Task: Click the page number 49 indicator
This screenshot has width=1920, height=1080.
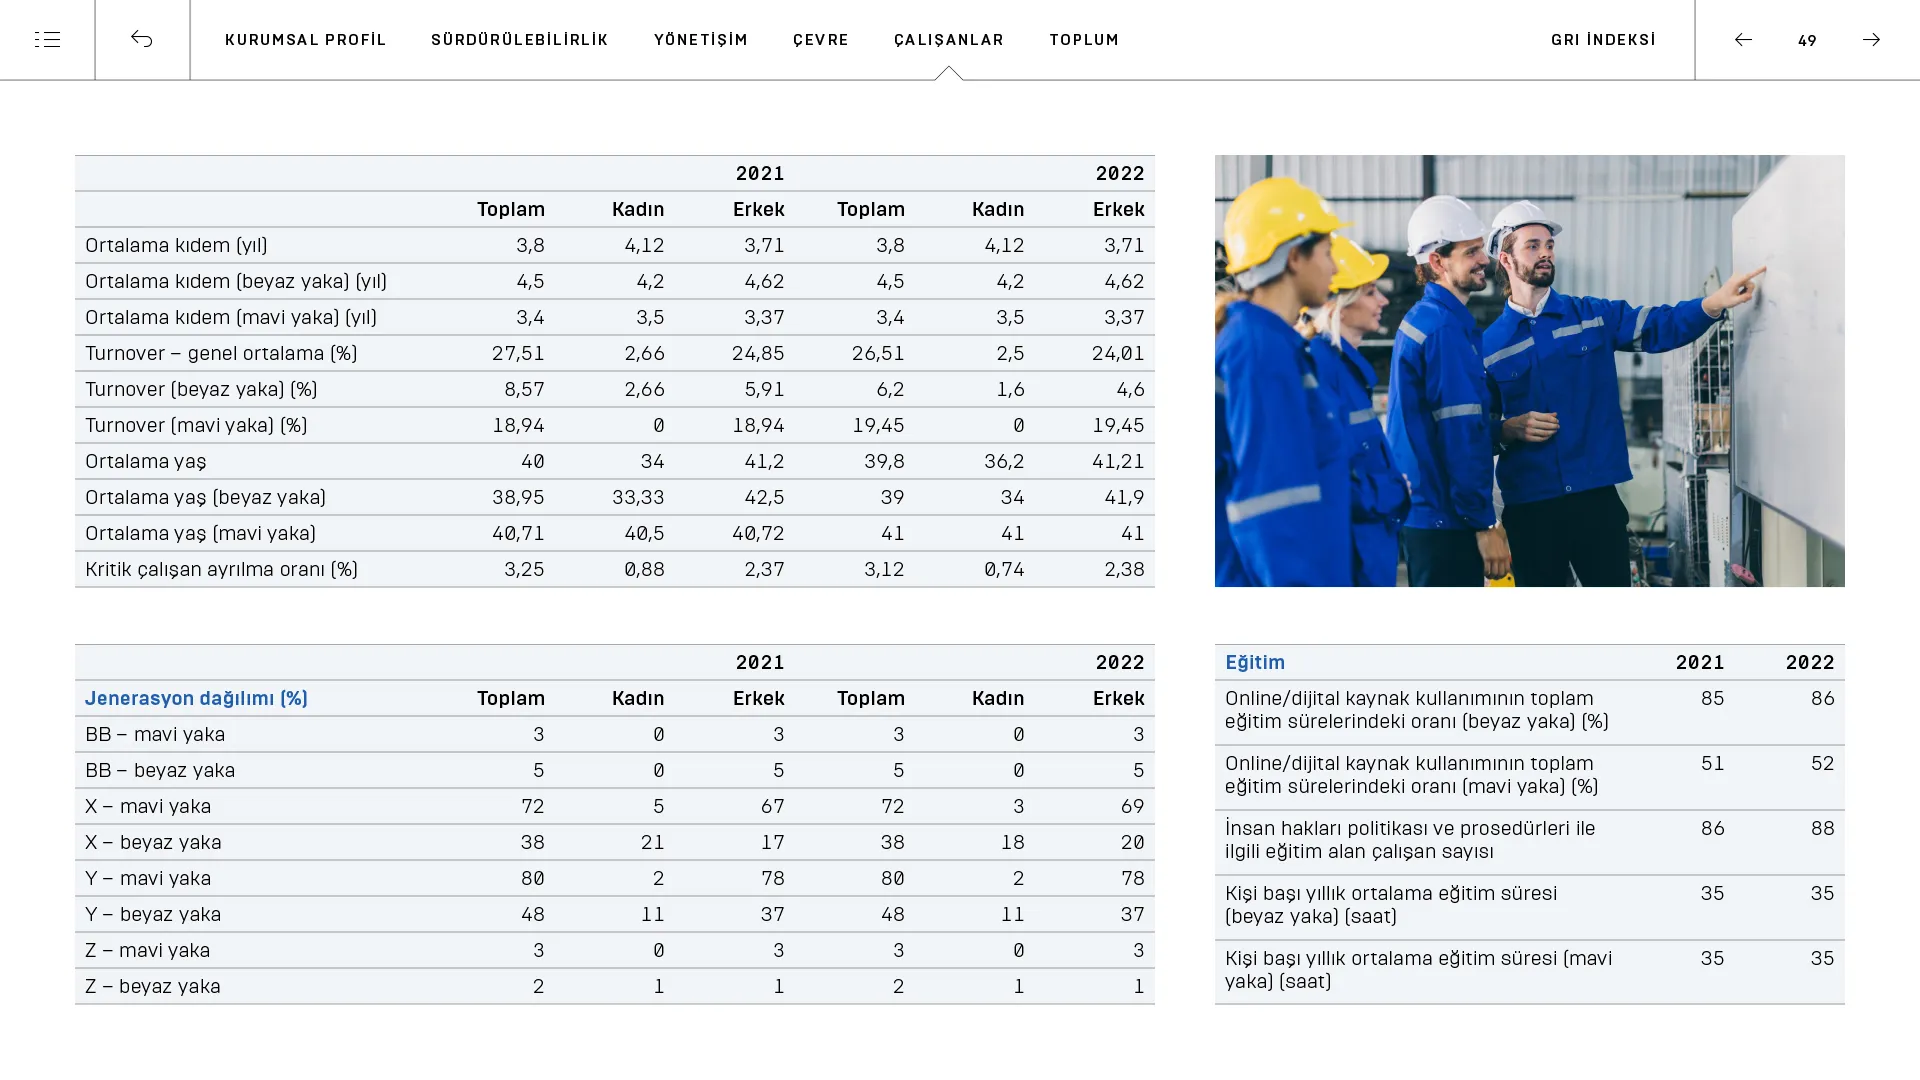Action: click(x=1807, y=40)
